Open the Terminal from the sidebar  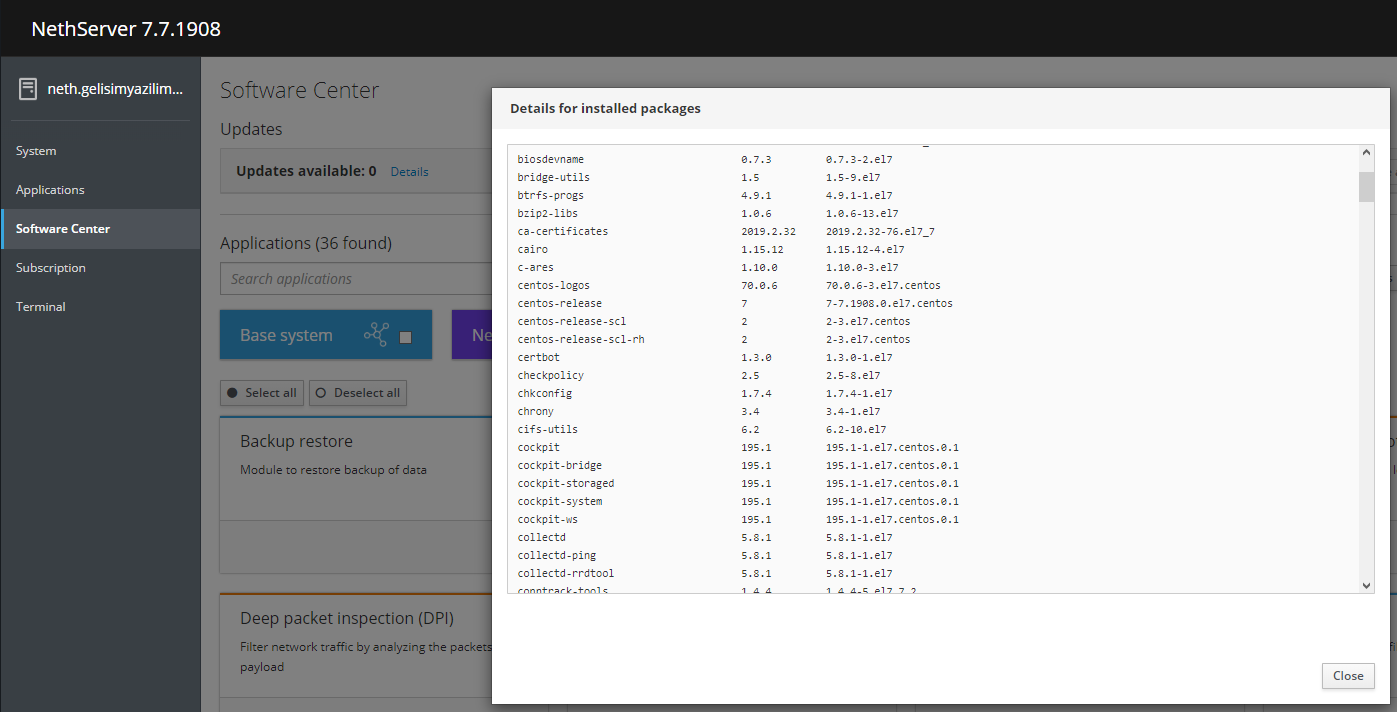[x=41, y=307]
